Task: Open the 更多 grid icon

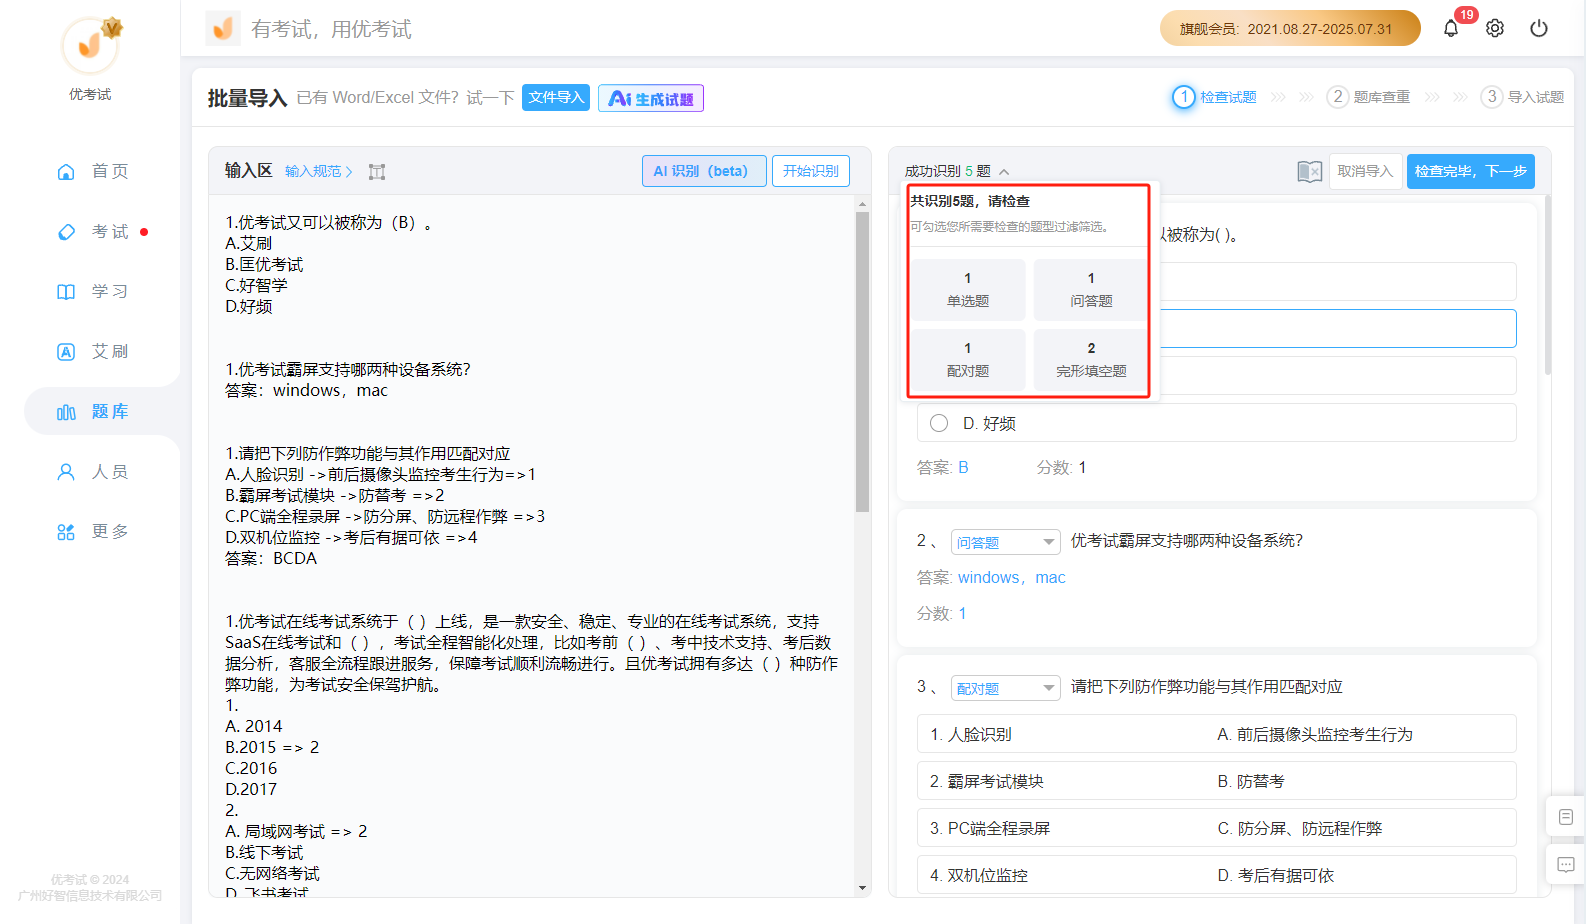Action: (x=66, y=532)
